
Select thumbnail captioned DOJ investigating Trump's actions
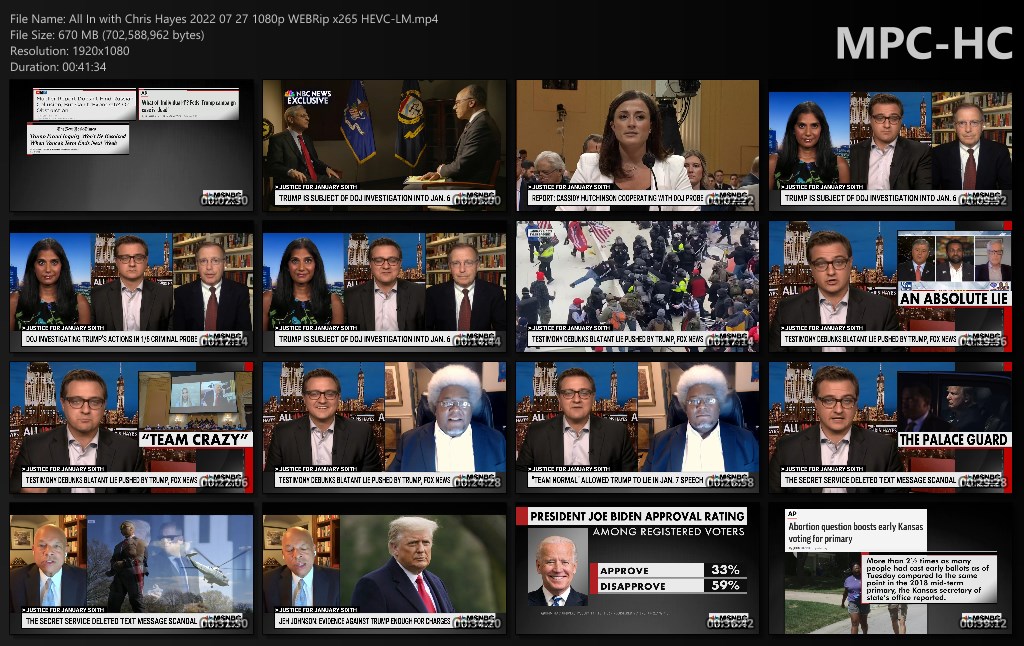(131, 286)
